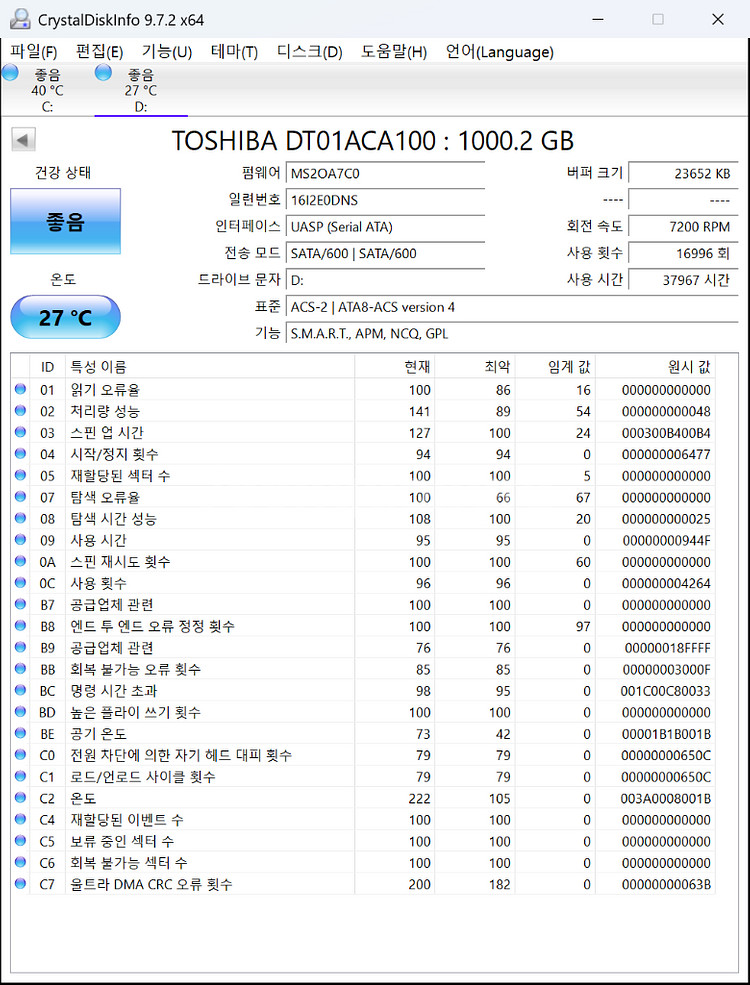Click the 현재 column header

coord(394,367)
